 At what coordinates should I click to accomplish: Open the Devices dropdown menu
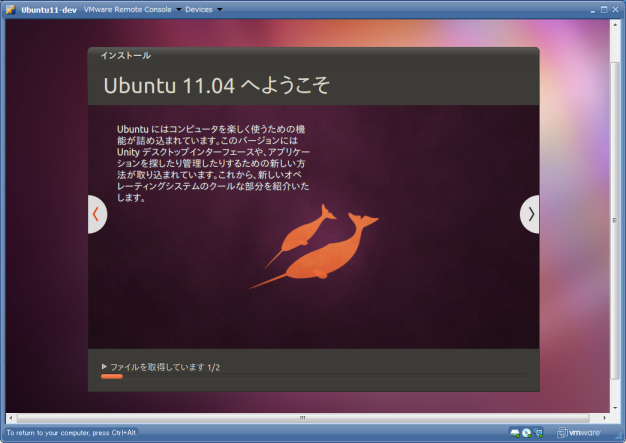pos(203,10)
